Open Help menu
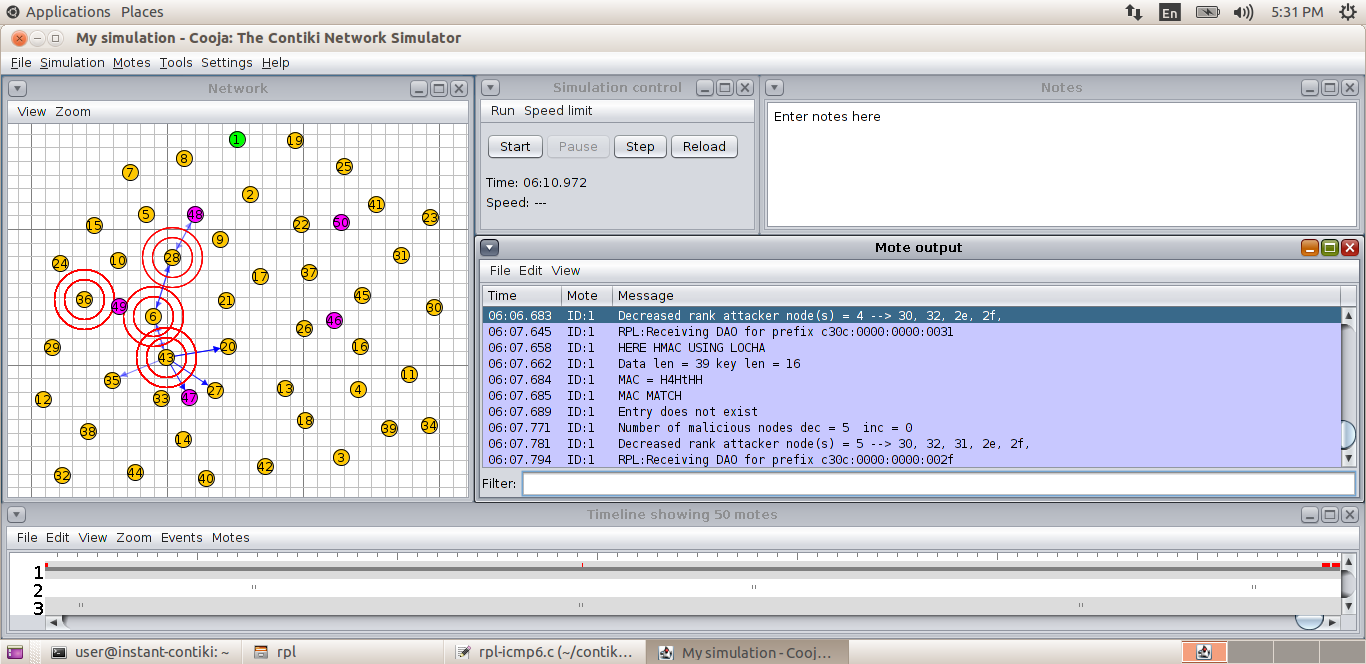The height and width of the screenshot is (664, 1366). 276,62
